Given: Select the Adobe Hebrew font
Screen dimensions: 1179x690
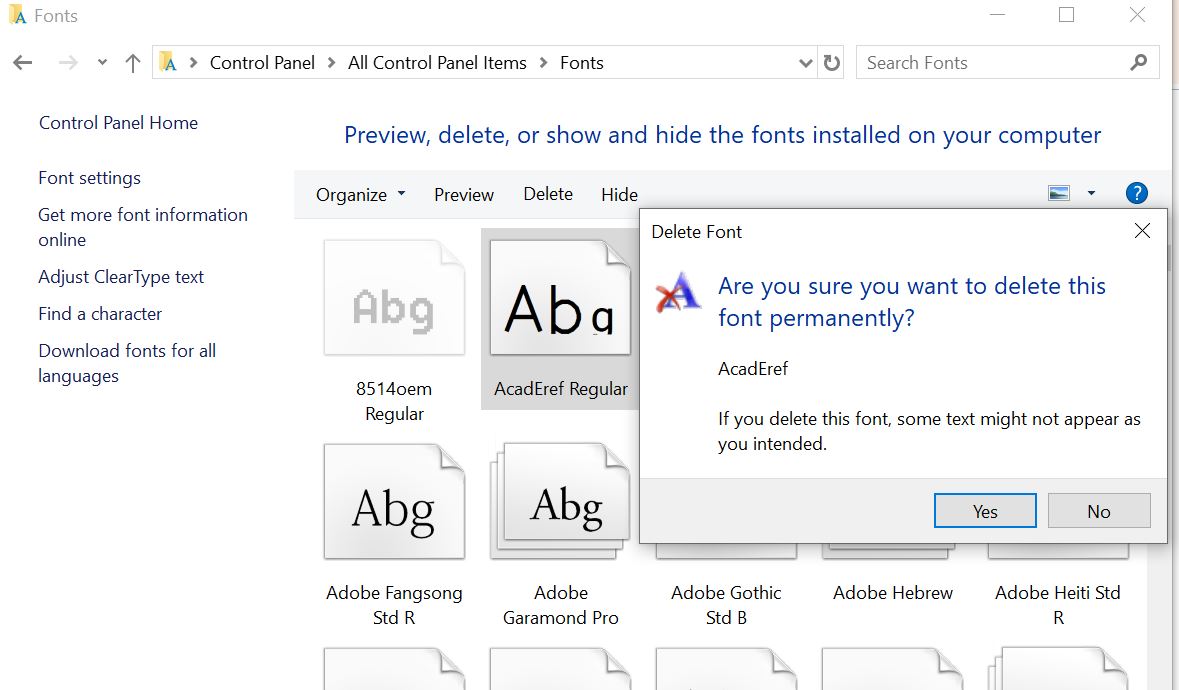Looking at the screenshot, I should pos(890,592).
